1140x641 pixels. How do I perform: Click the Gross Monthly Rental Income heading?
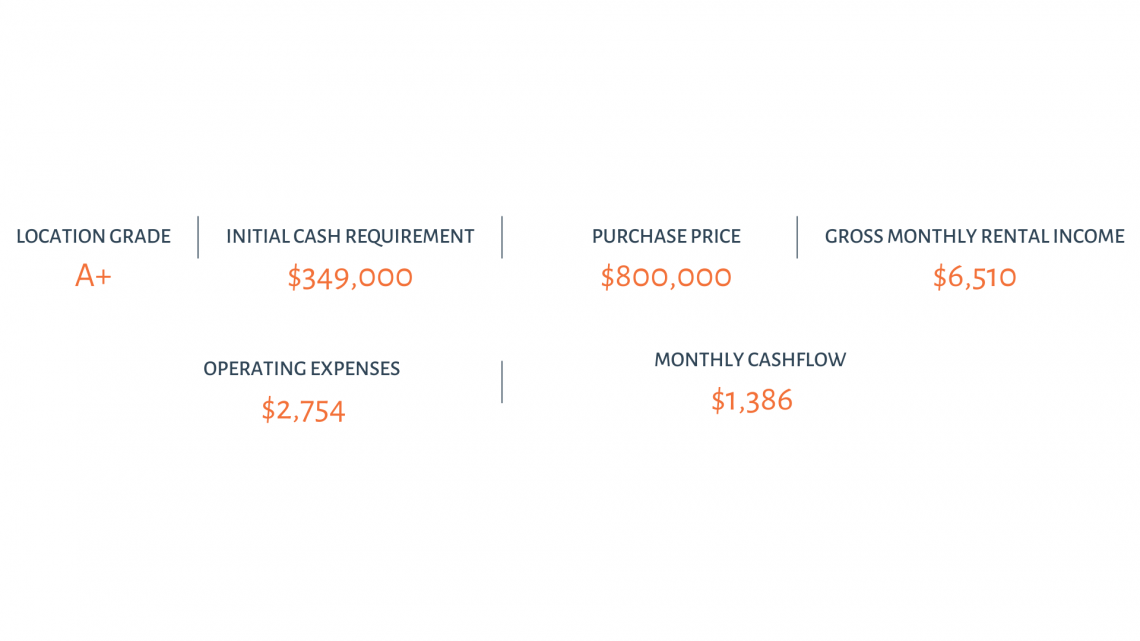pyautogui.click(x=974, y=237)
